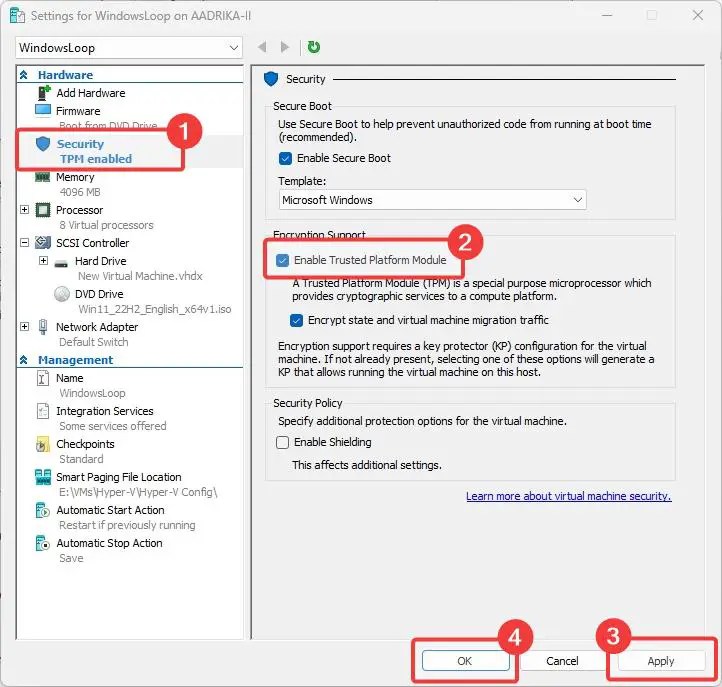Click the Win11_22H2_English_x64v1.iso text

coord(155,309)
